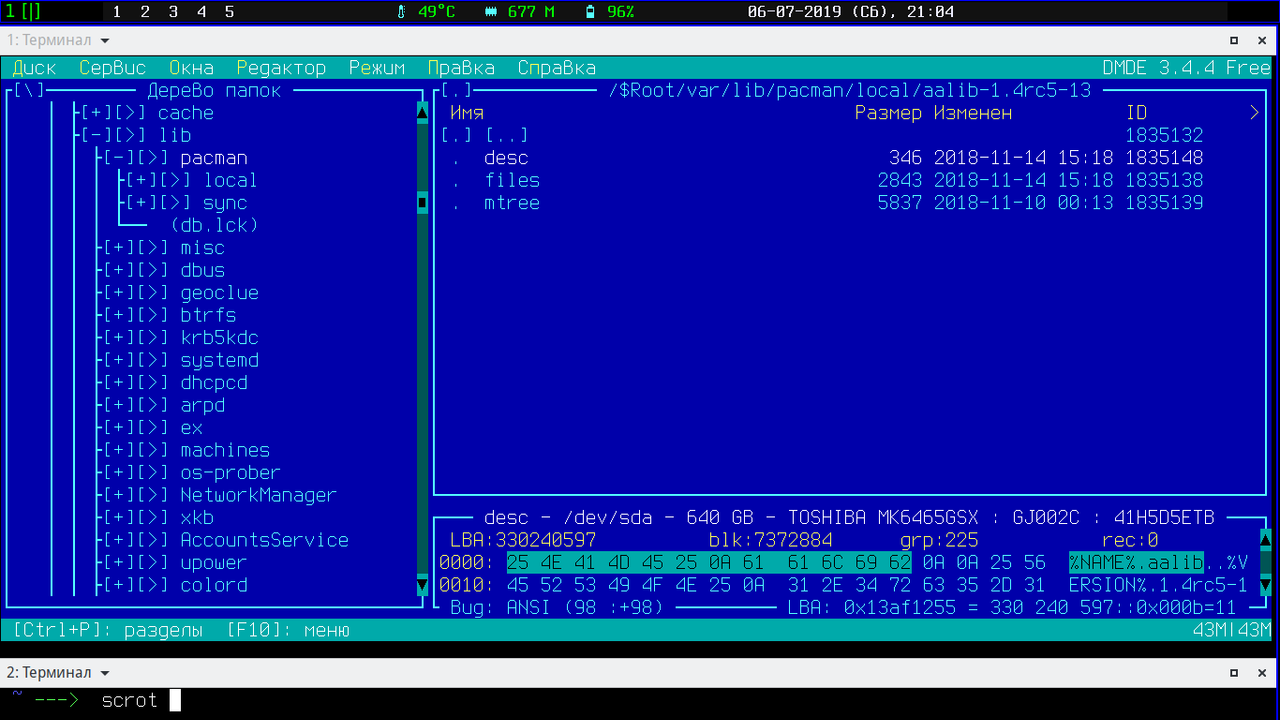1280x720 pixels.
Task: Click the [.] marker of file panel
Action: [456, 91]
